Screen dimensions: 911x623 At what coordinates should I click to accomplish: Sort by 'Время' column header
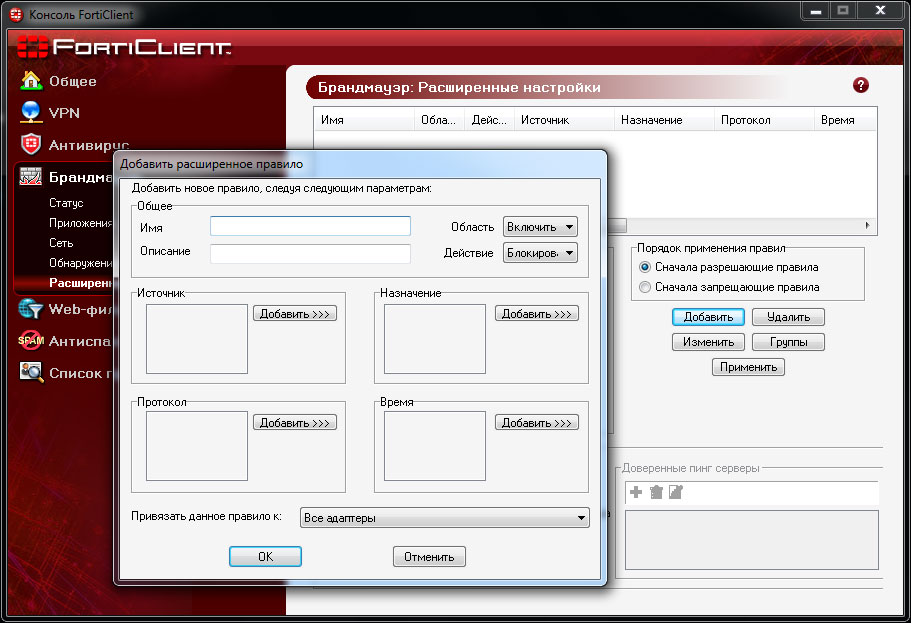pyautogui.click(x=845, y=120)
